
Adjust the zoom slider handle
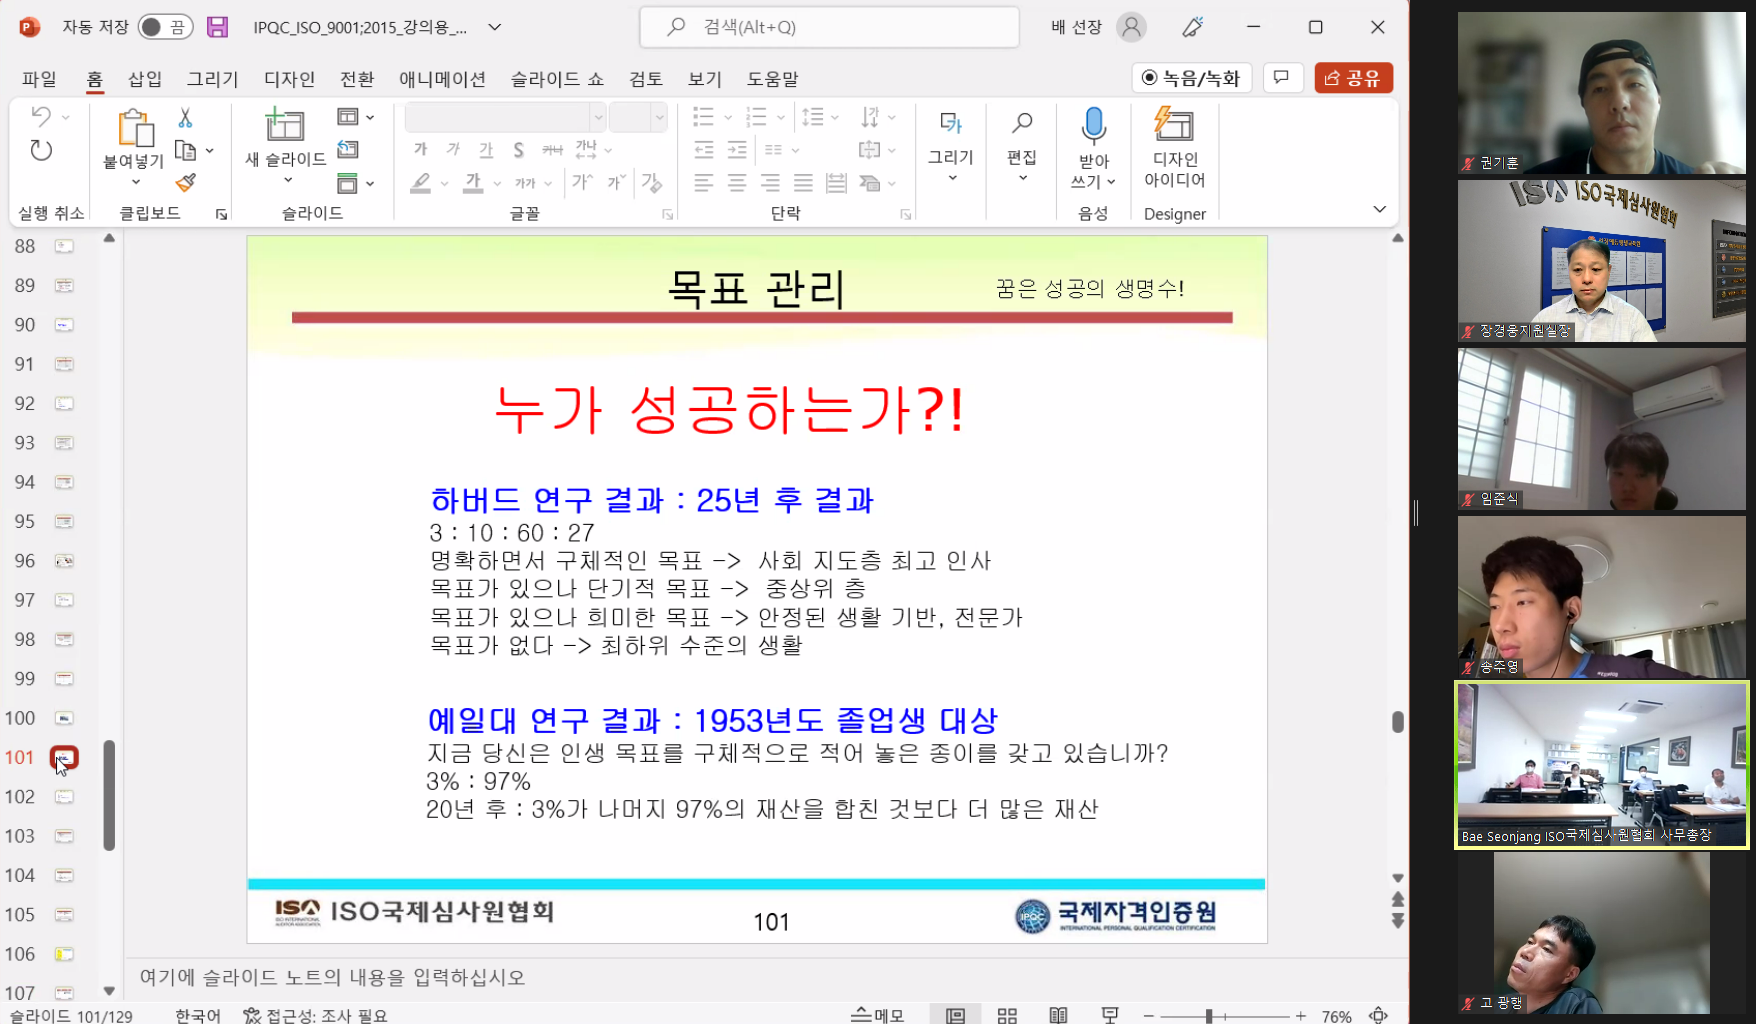click(x=1209, y=1015)
